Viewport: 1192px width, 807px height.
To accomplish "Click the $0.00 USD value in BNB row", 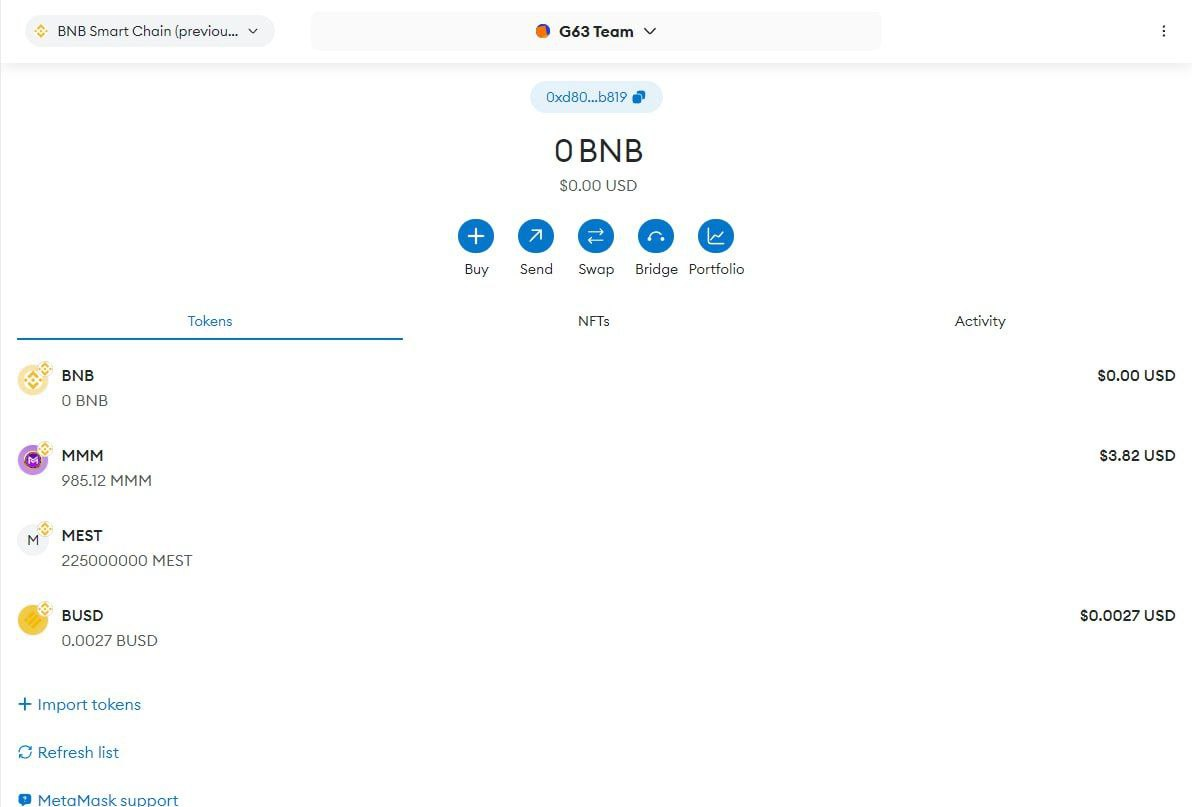I will [1137, 375].
